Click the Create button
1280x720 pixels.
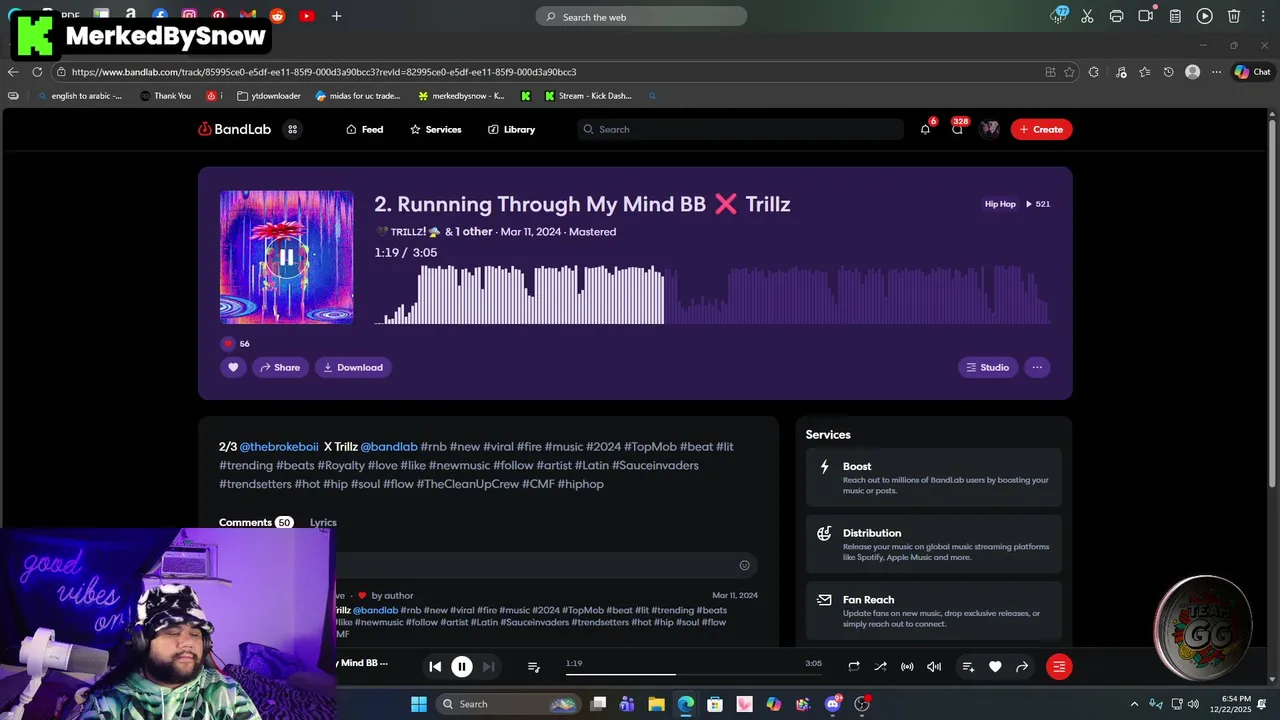point(1041,129)
